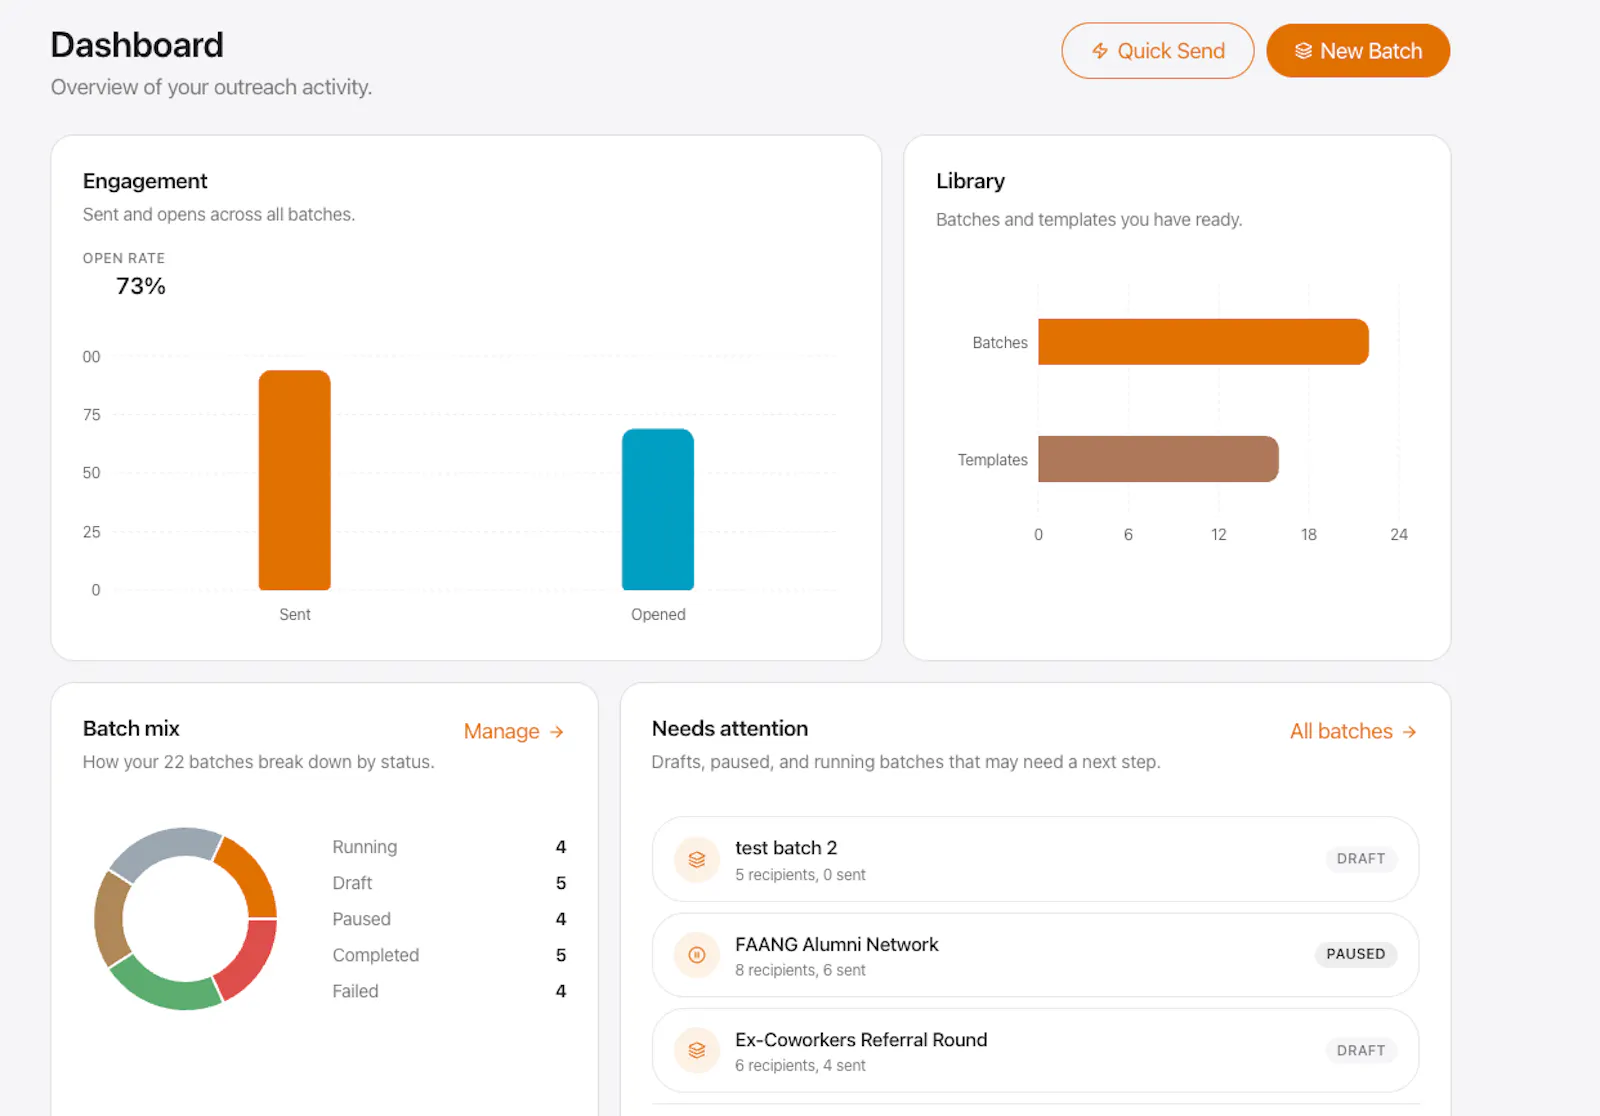Screen dimensions: 1600x1116
Task: Click the 73% open rate value
Action: (141, 286)
